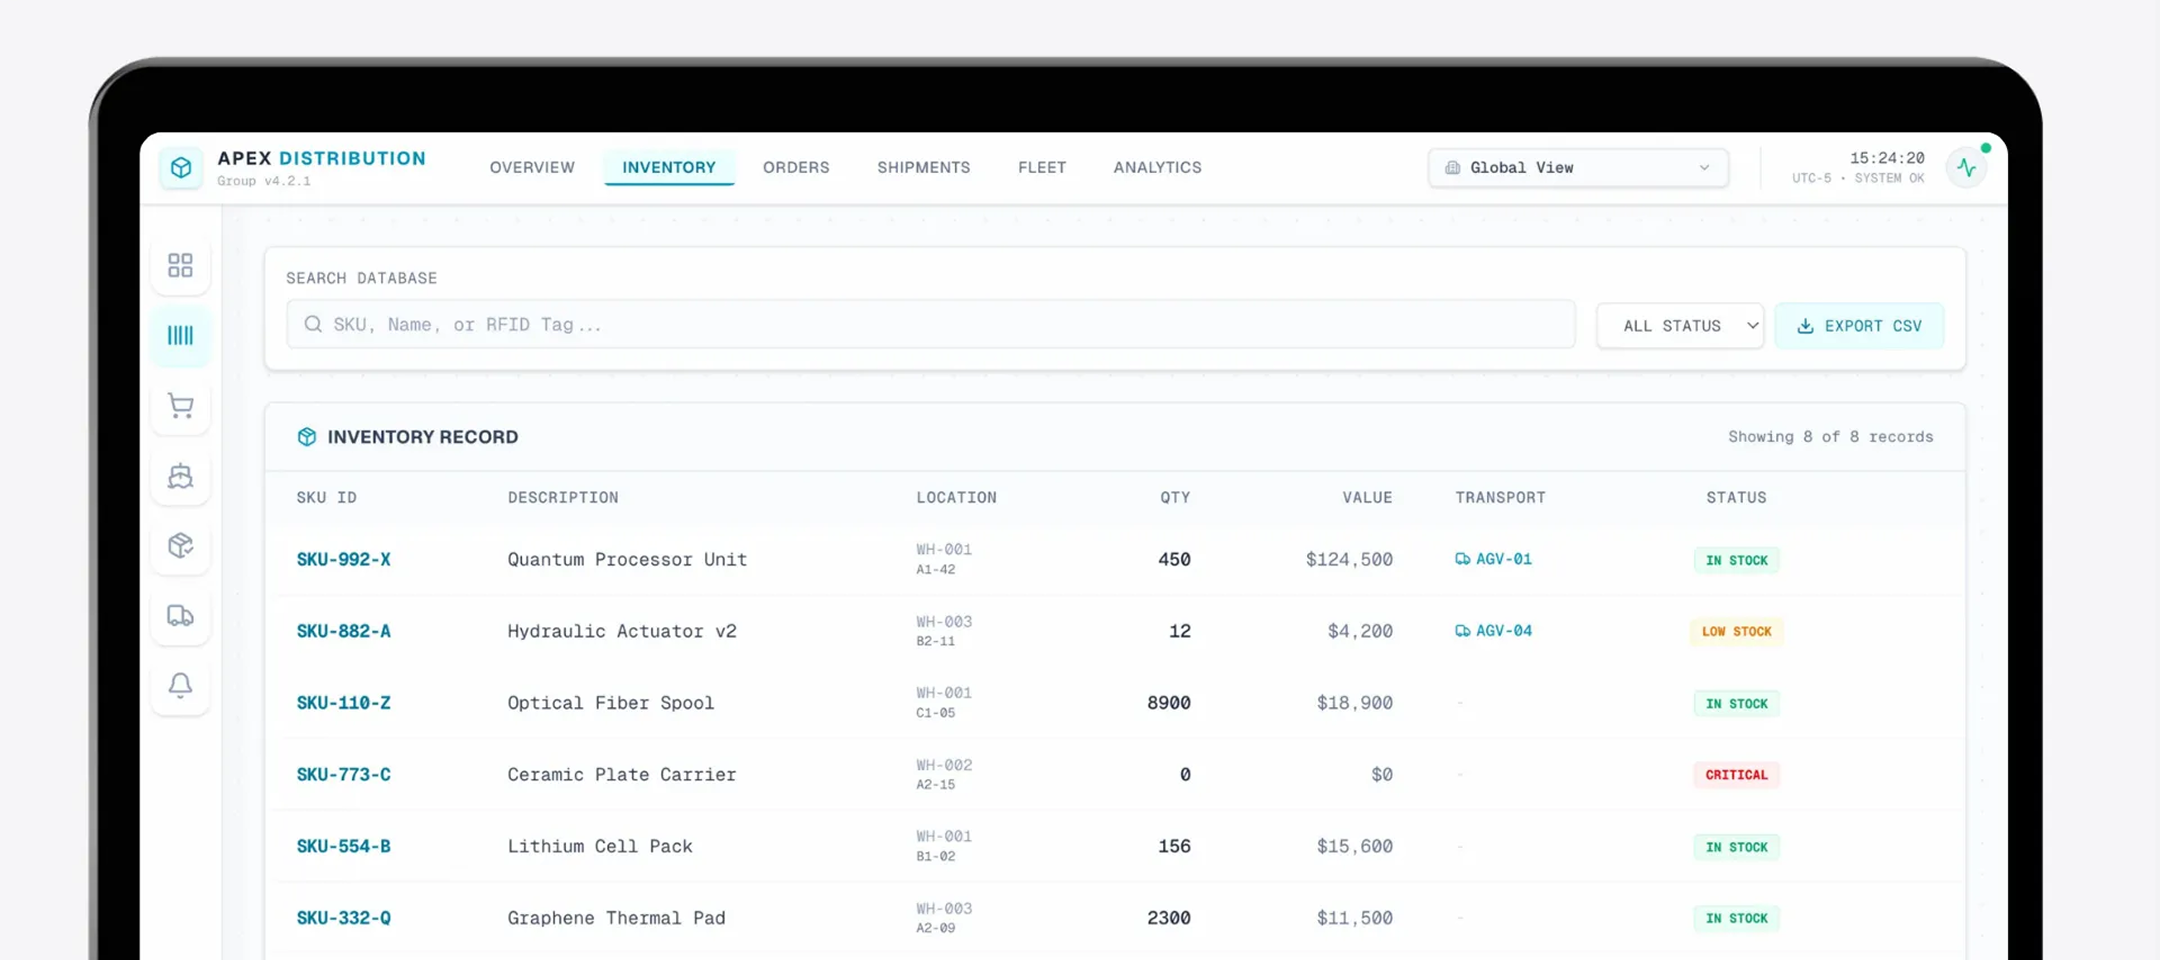Open SKU-992-X record link

(x=343, y=559)
